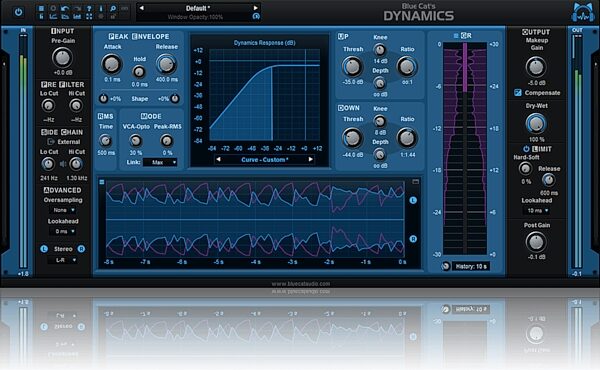Click the Mode section header
Image resolution: width=600 pixels, height=370 pixels.
pyautogui.click(x=151, y=116)
